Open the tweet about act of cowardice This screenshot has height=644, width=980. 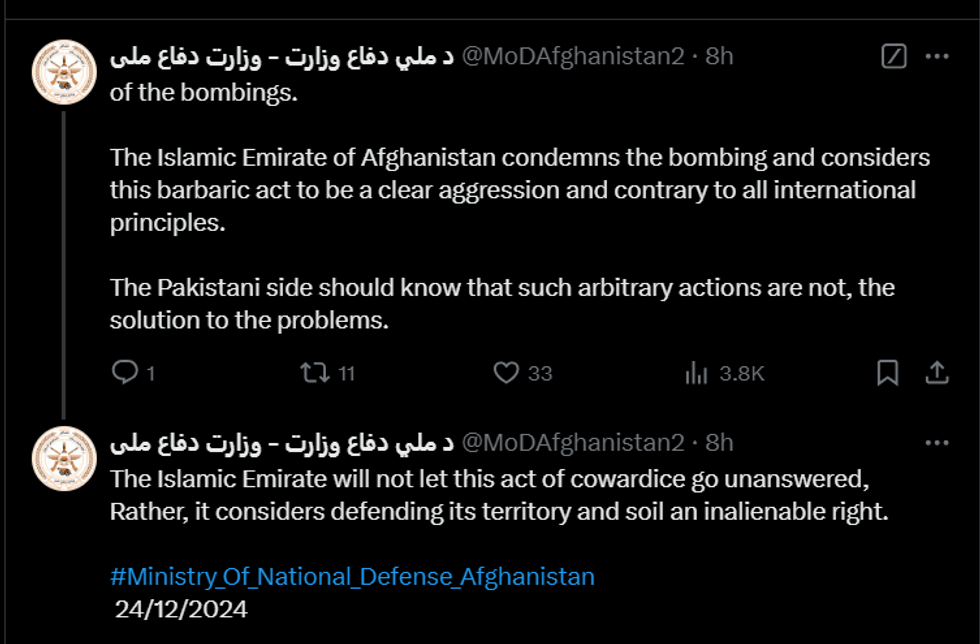point(500,495)
